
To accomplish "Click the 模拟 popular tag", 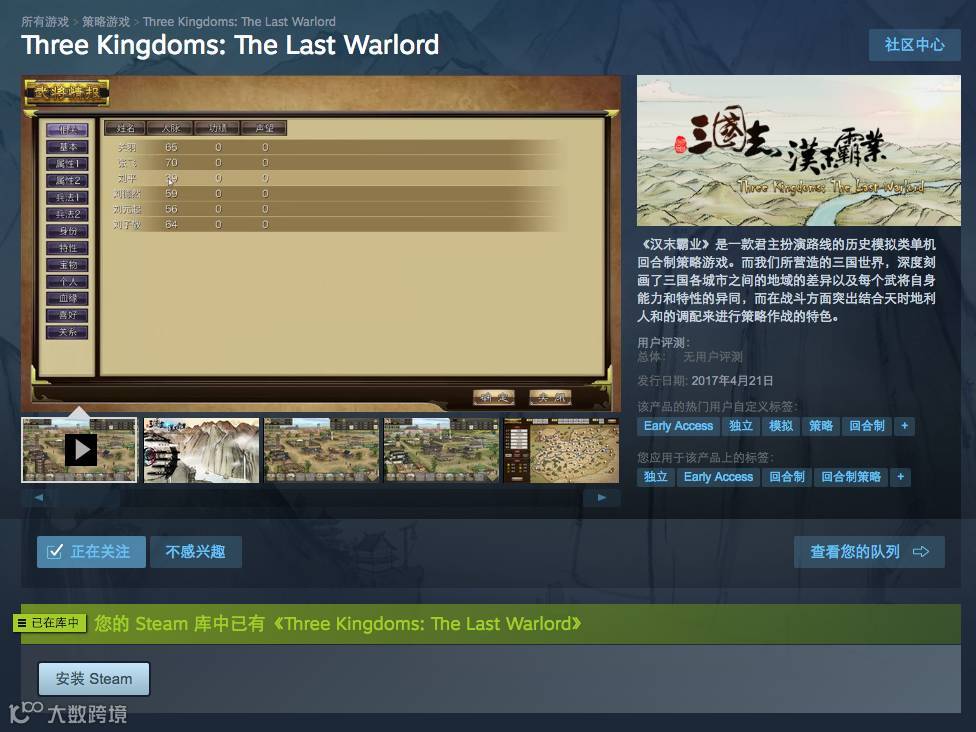I will point(781,426).
